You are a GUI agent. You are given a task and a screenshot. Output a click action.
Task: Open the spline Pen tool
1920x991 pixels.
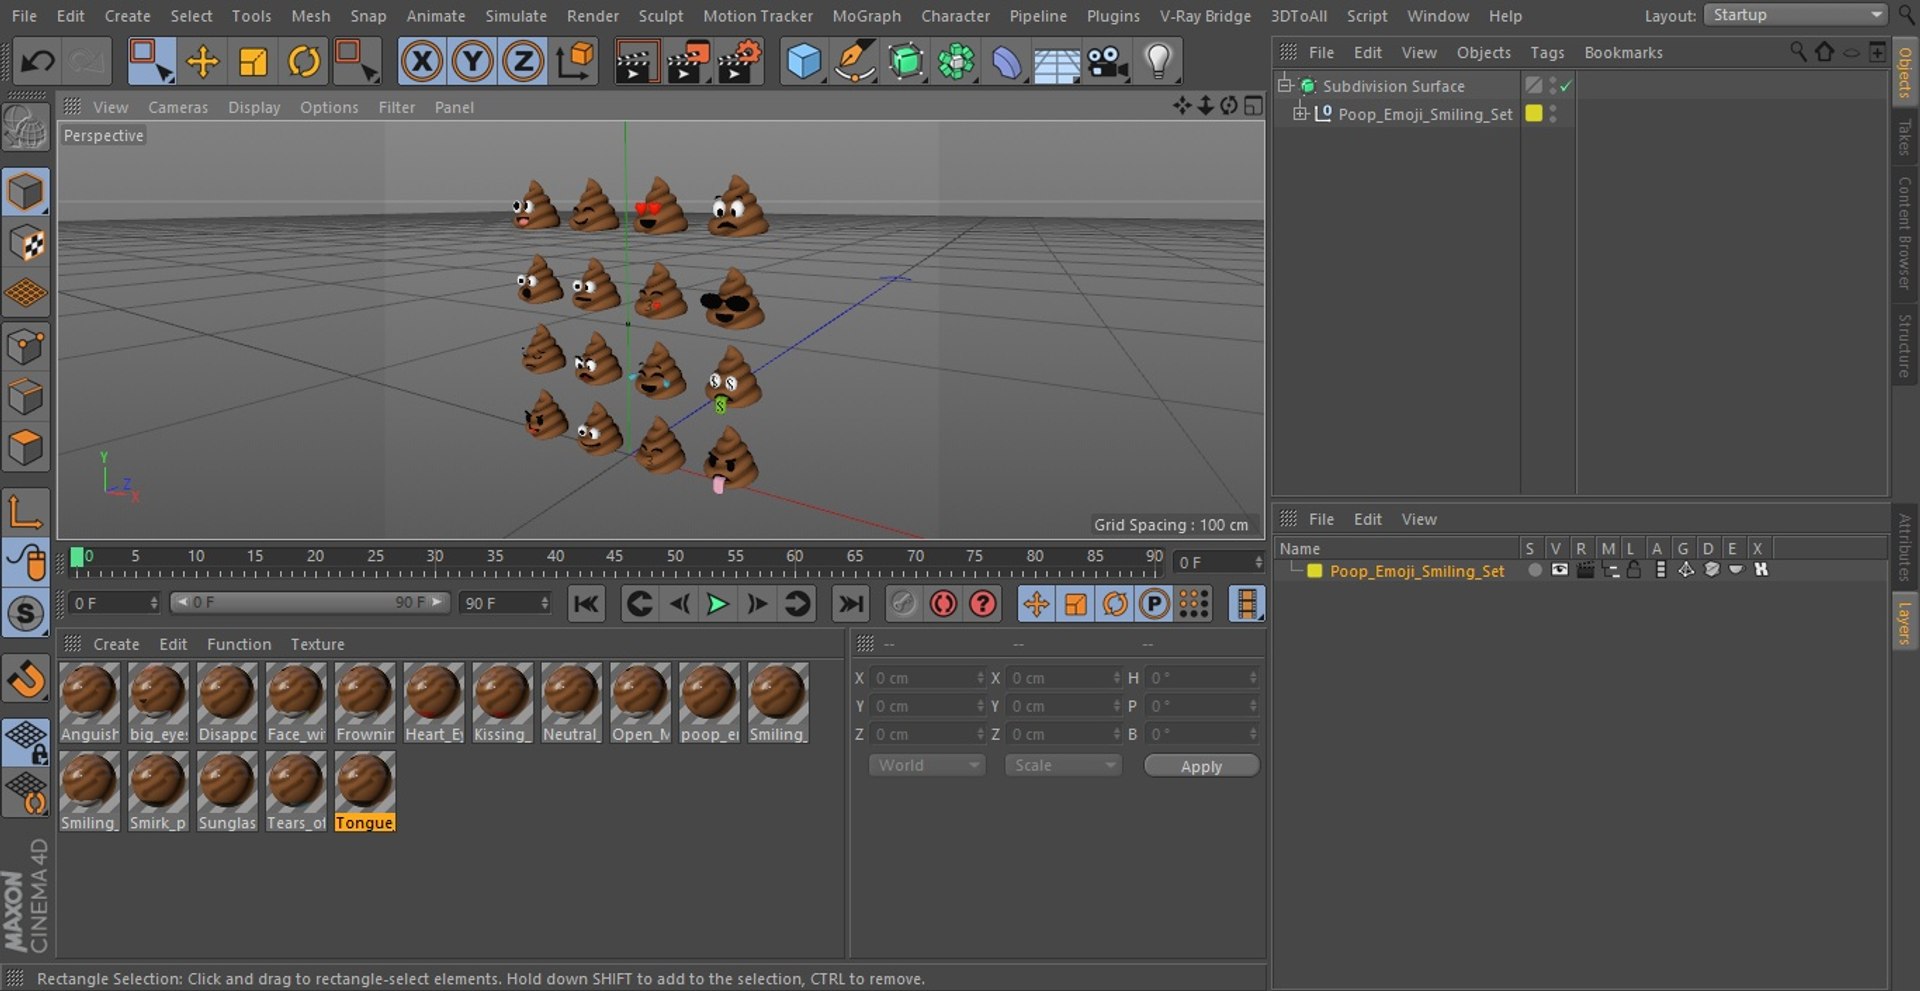[855, 62]
